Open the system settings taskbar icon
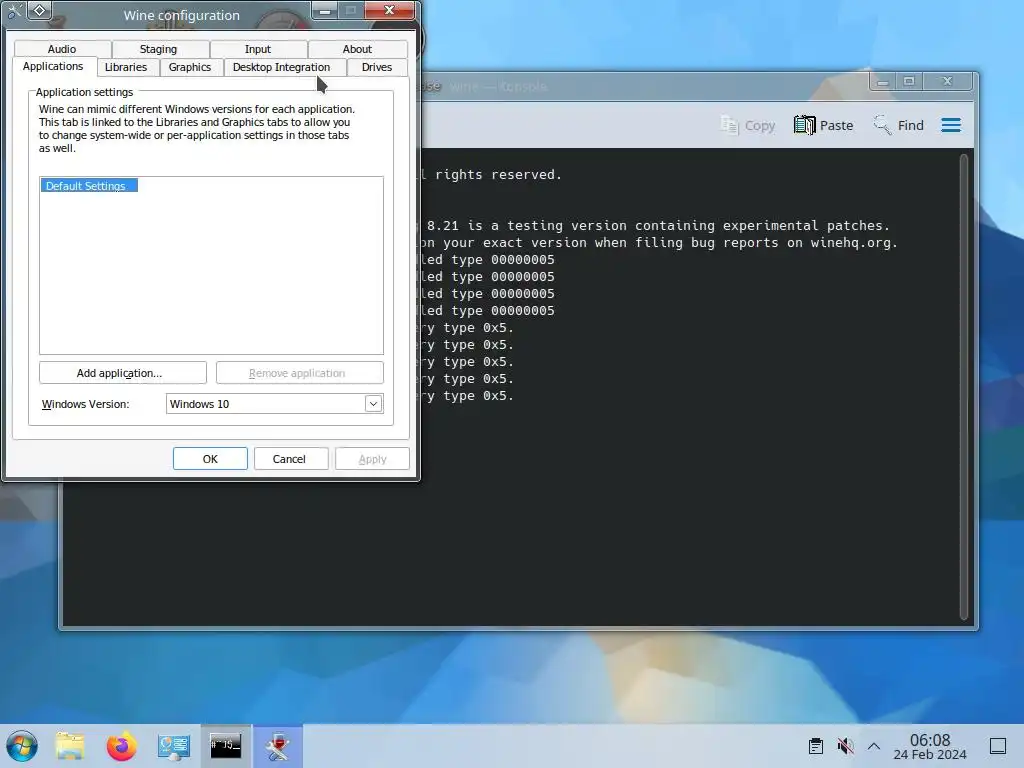 (174, 746)
